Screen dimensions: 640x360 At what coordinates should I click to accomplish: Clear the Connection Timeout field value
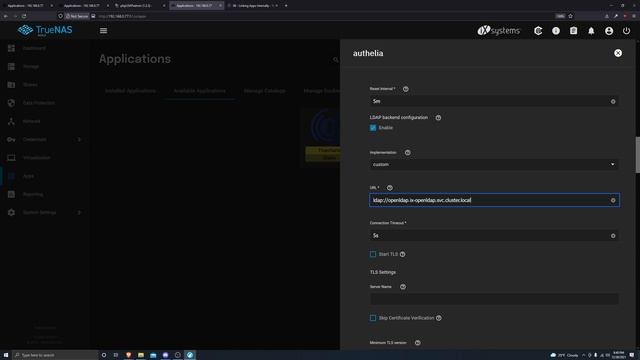[x=613, y=236]
